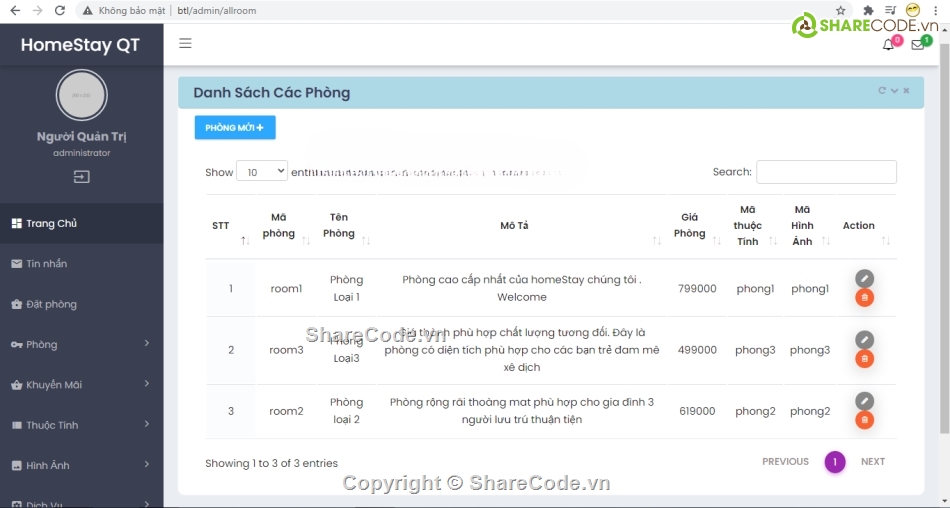Sort table by Mã Hình Ảnh column
950x508 pixels.
pyautogui.click(x=809, y=226)
